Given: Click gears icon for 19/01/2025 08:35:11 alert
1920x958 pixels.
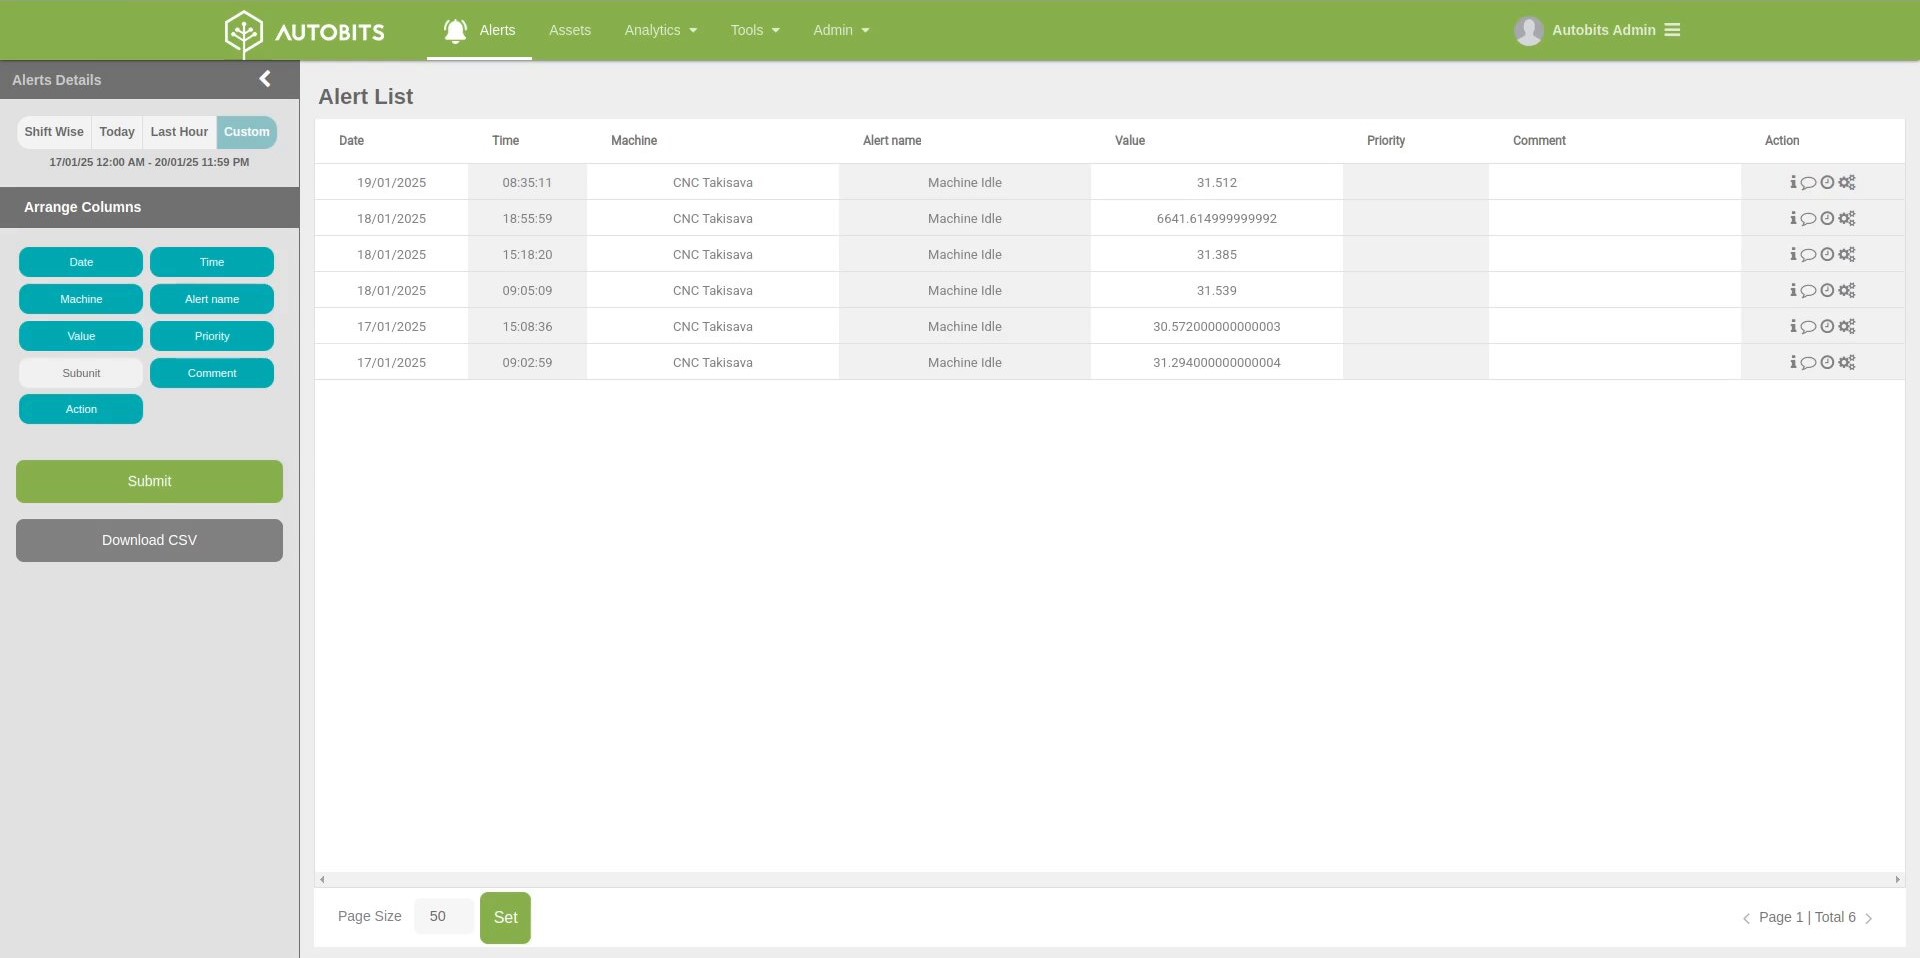Looking at the screenshot, I should point(1847,182).
